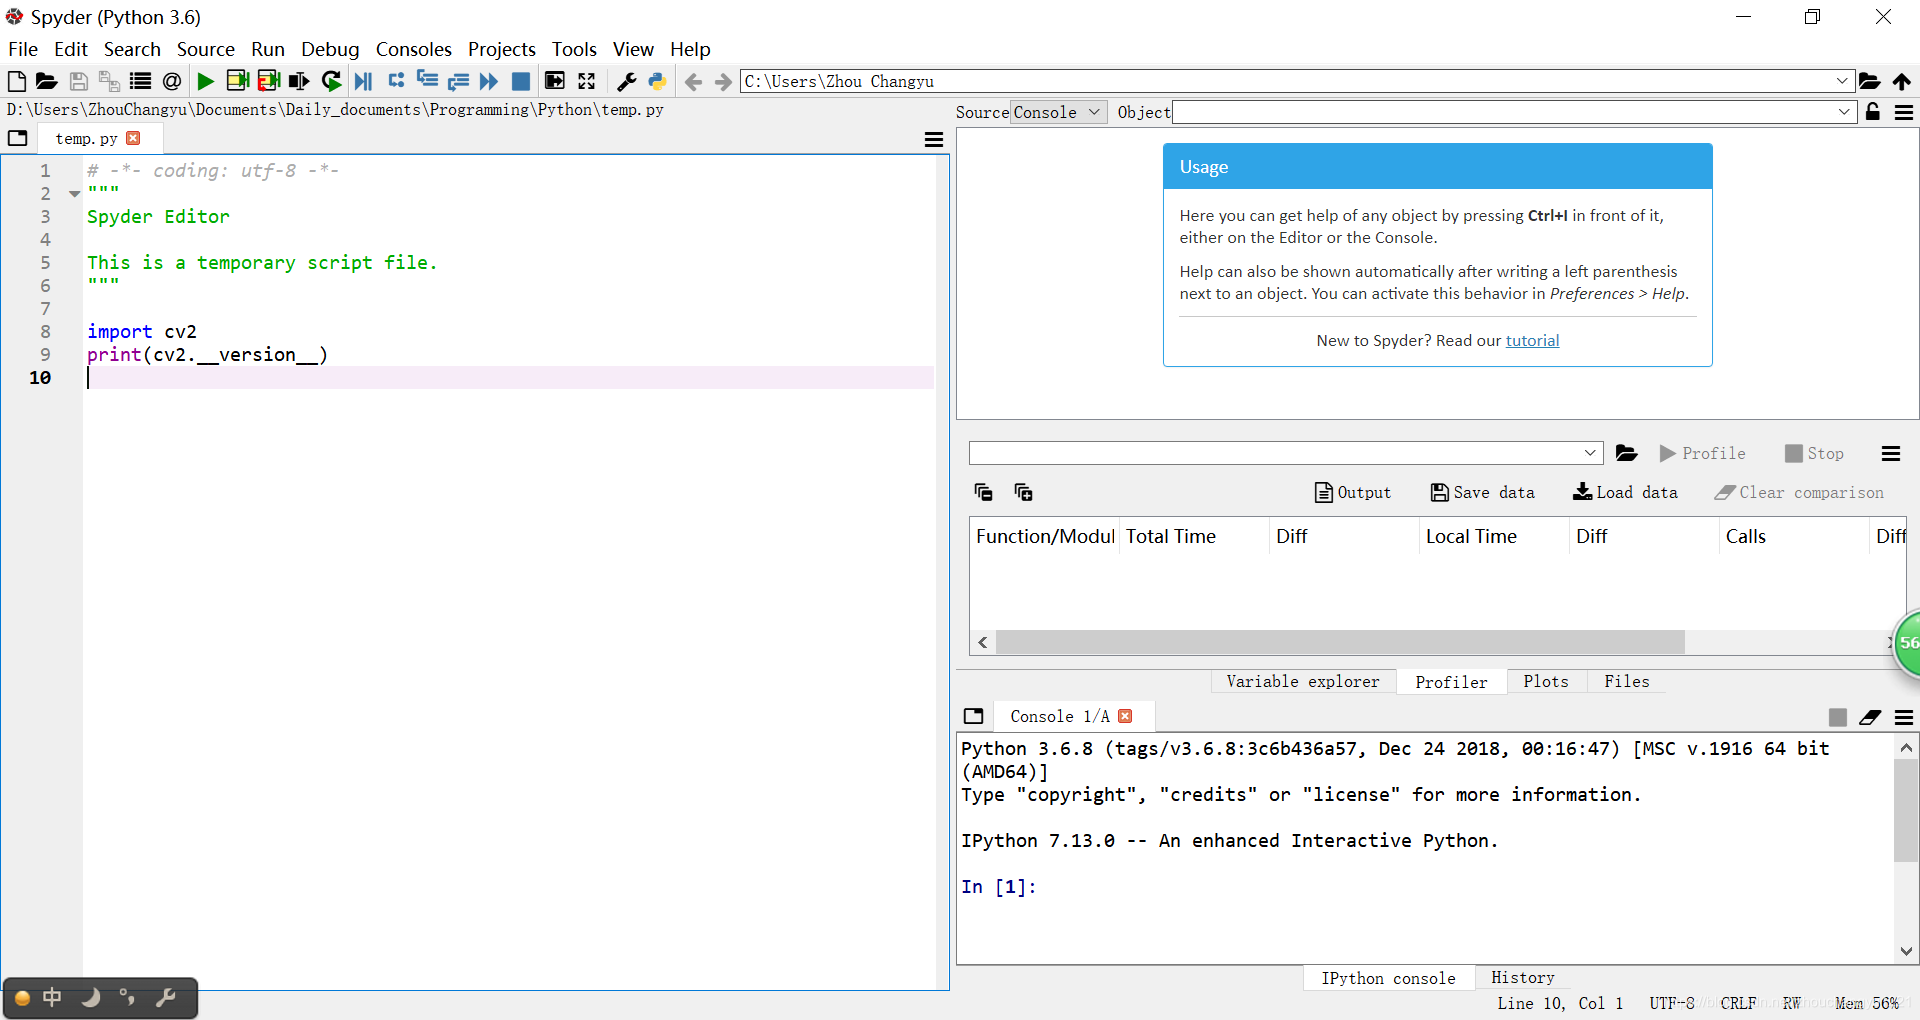Open a file using the toolbar folder icon

(x=46, y=81)
